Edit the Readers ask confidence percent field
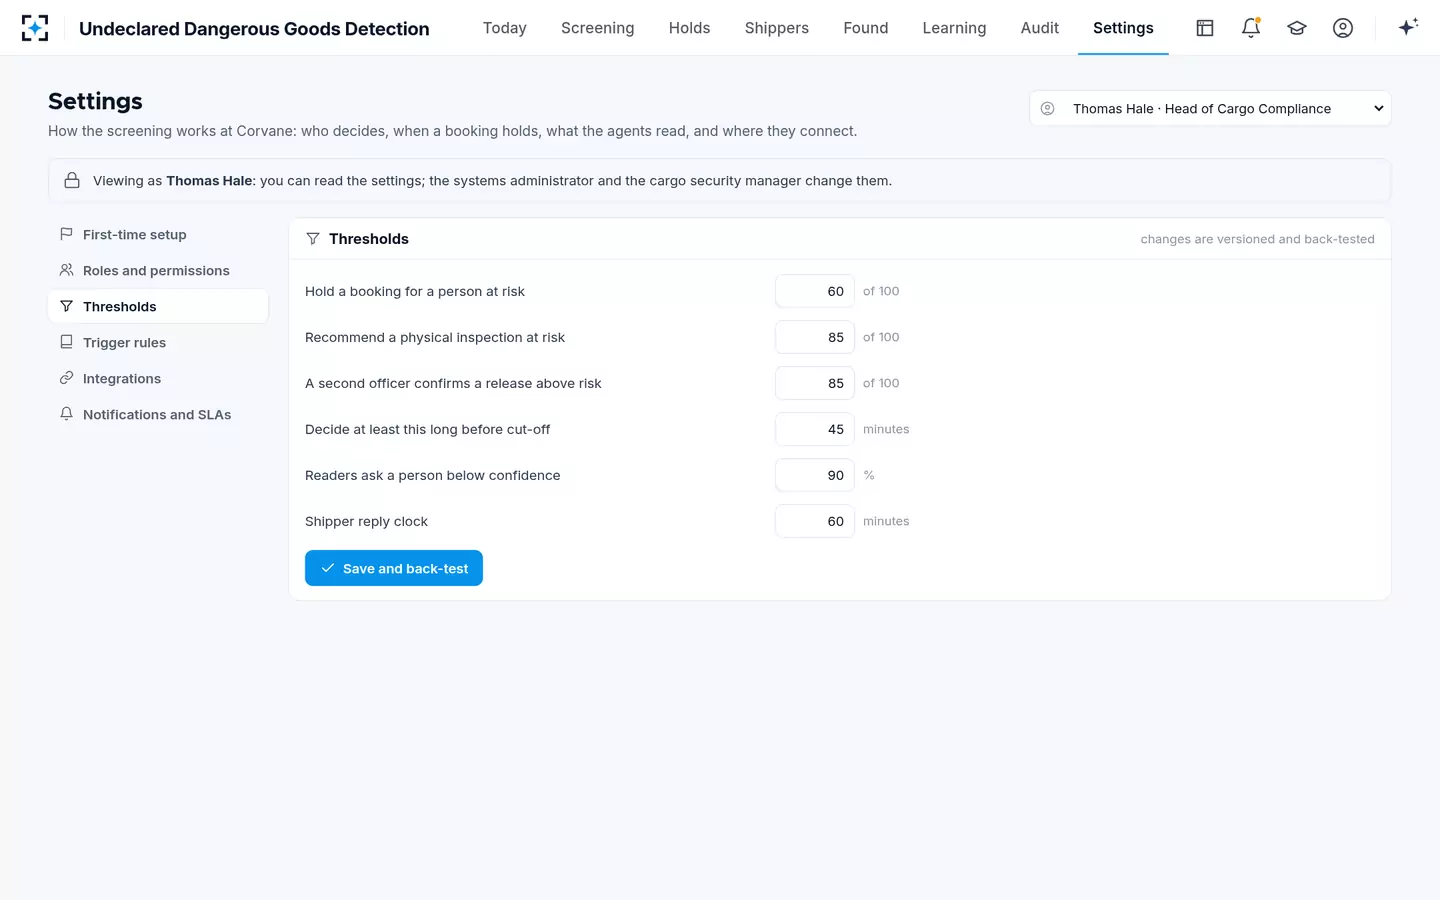Image resolution: width=1440 pixels, height=900 pixels. (815, 475)
